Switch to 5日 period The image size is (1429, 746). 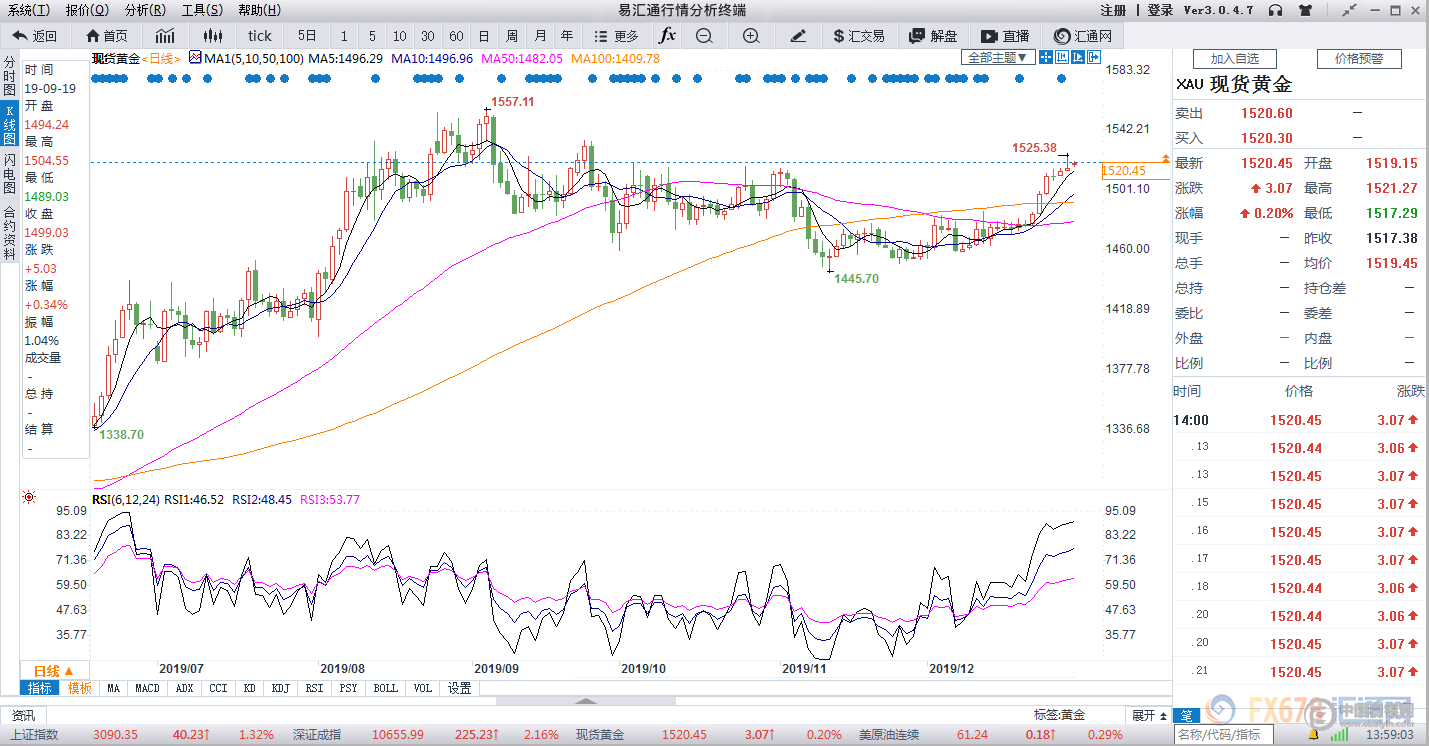[307, 35]
